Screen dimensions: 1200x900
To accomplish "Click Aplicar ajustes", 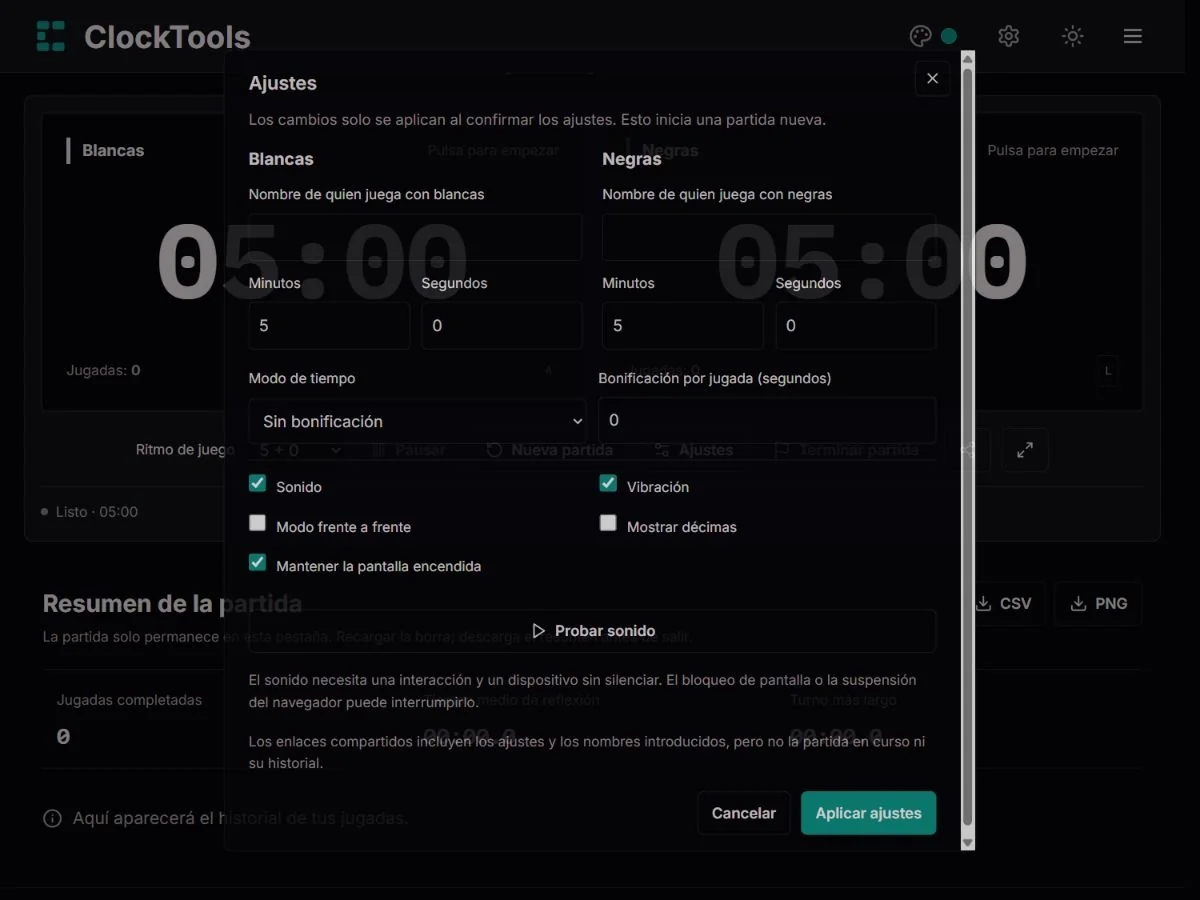I will (x=868, y=813).
